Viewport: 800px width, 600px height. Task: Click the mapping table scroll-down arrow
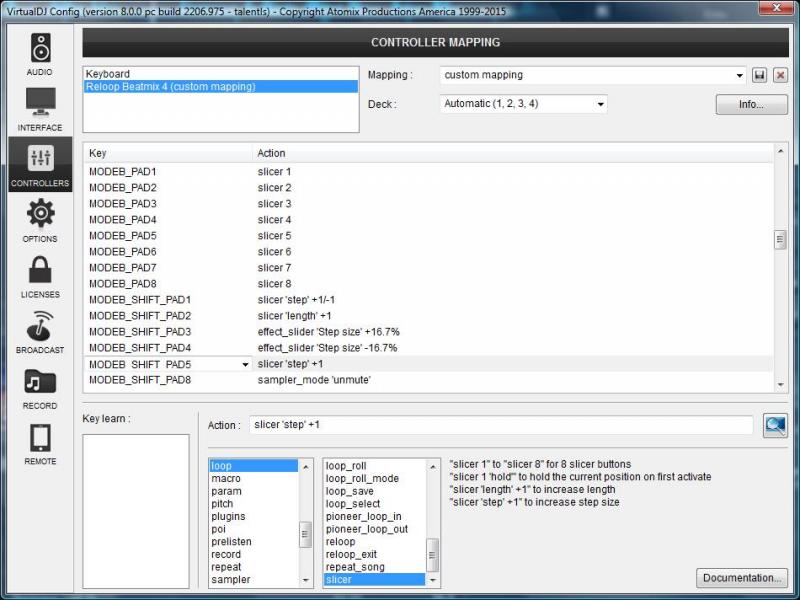(781, 385)
